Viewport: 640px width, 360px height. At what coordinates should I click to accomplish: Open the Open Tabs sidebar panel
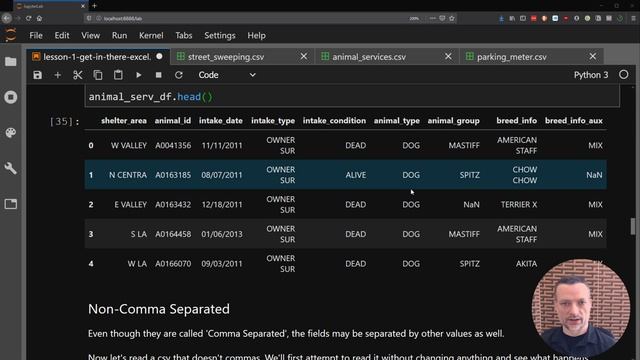[11, 204]
